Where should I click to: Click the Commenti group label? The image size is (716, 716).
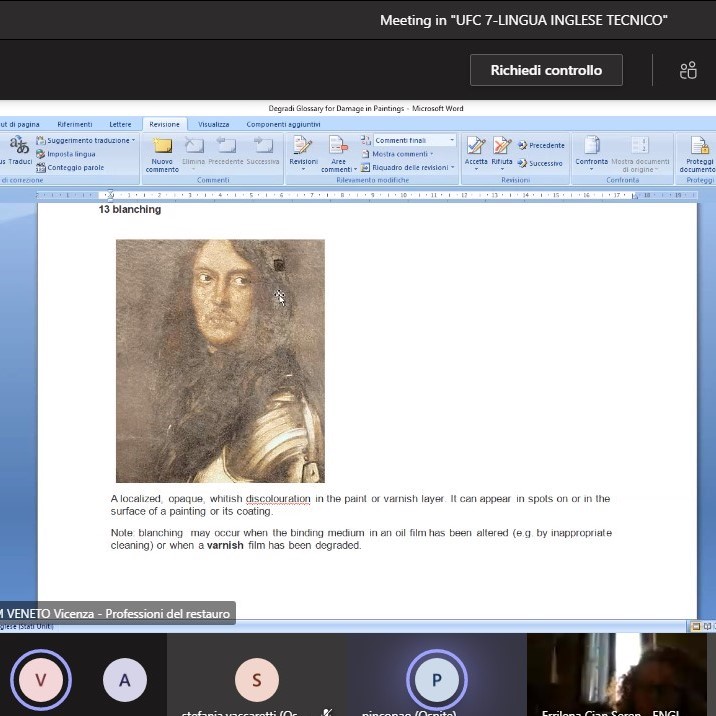click(213, 180)
